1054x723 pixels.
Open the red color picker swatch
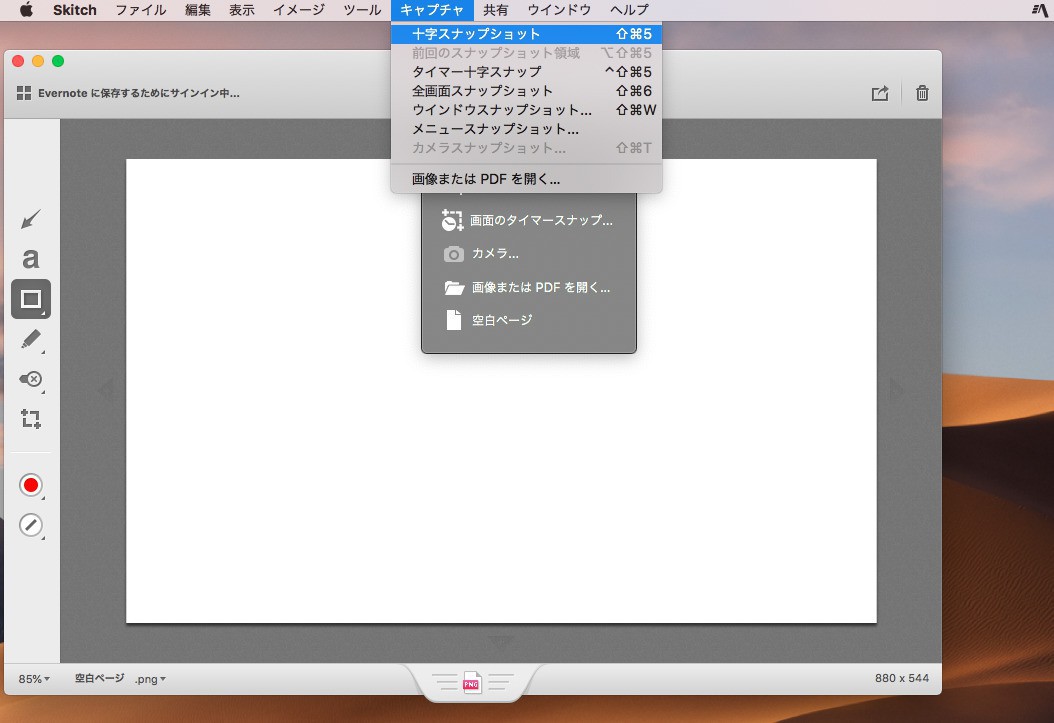click(31, 486)
